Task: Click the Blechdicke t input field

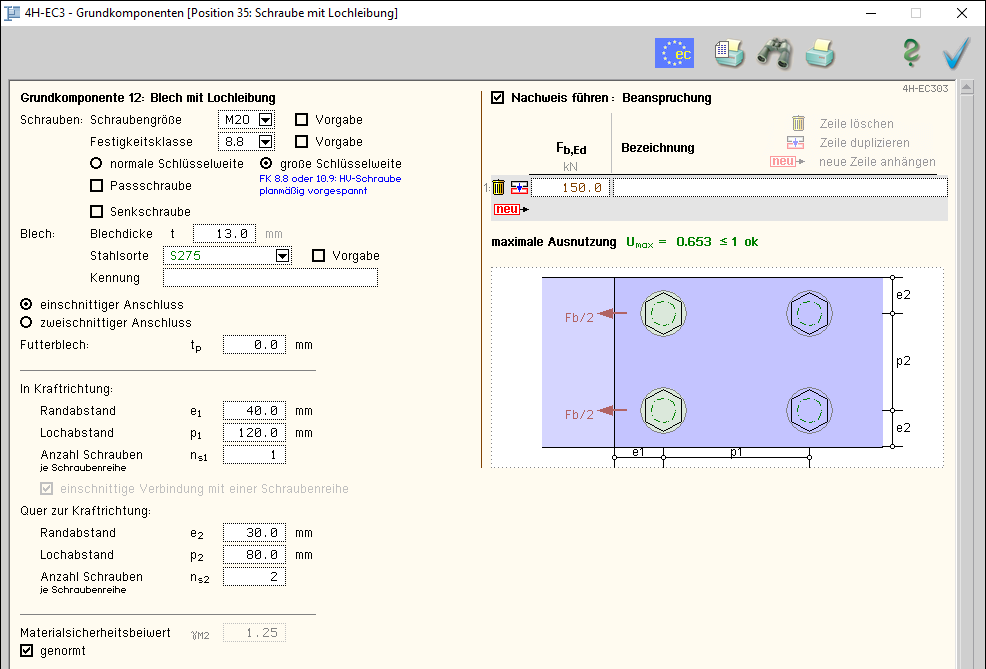Action: [224, 234]
